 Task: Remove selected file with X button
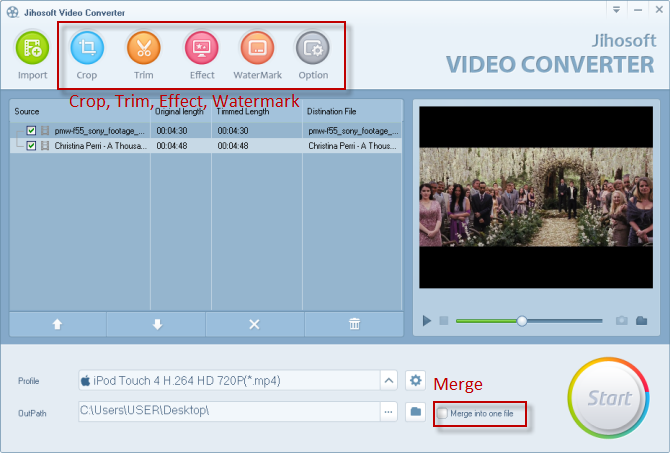254,324
